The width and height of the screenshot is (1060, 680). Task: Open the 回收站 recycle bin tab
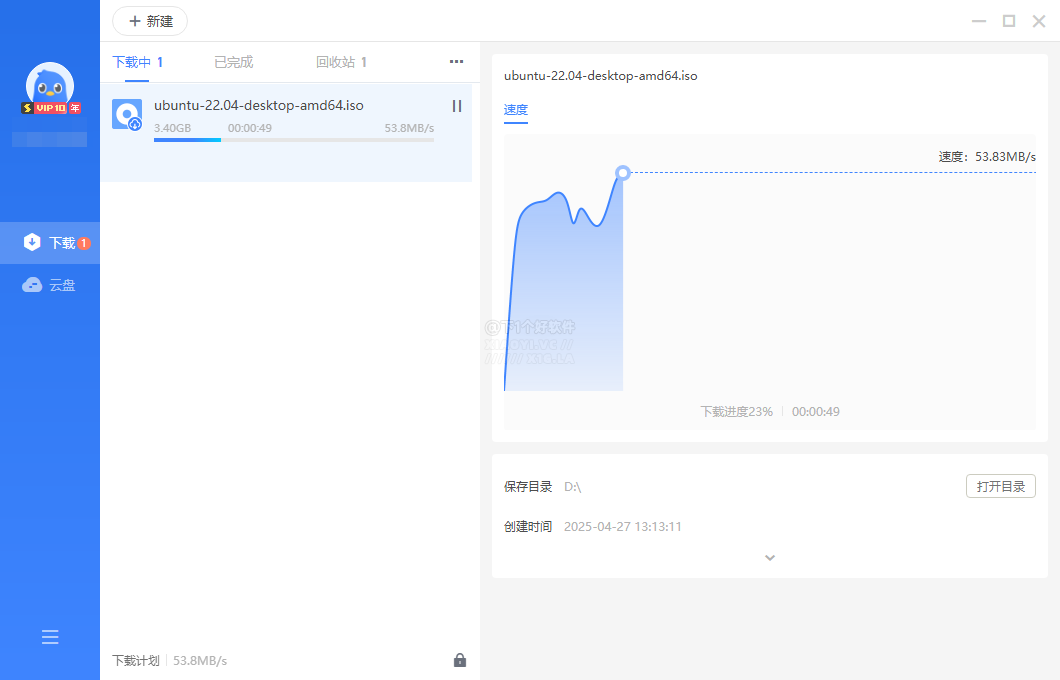341,62
